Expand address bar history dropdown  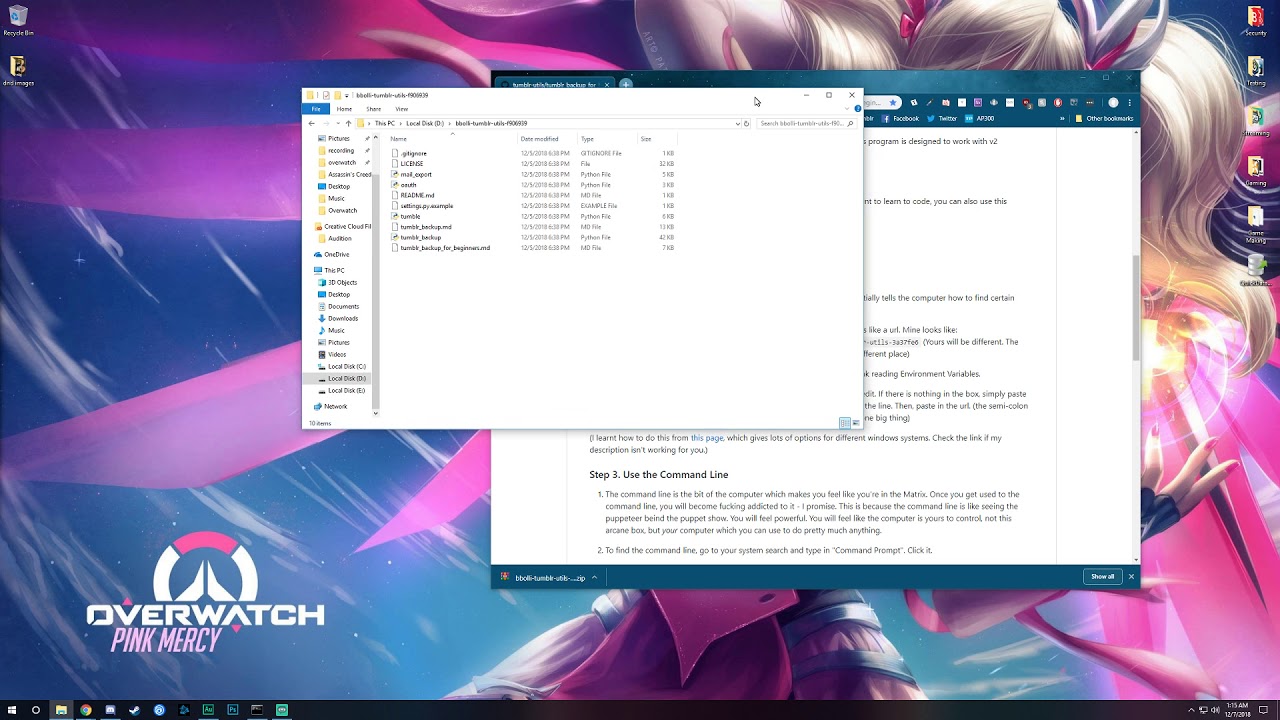pyautogui.click(x=738, y=123)
